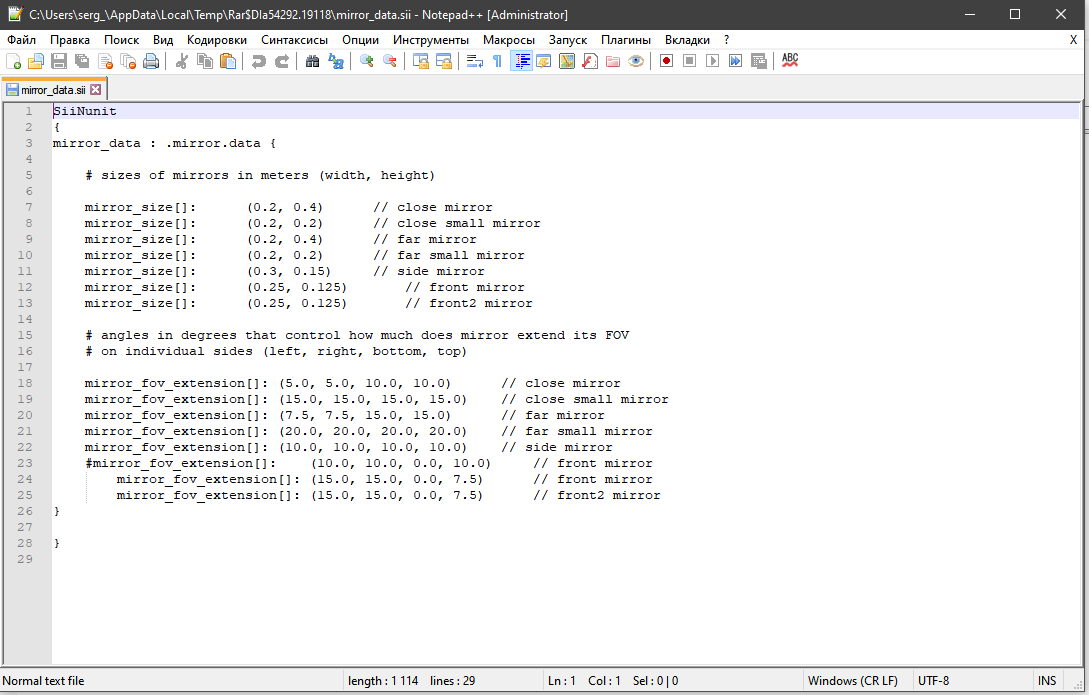Screen dimensions: 1089x695
Task: Open Find with the binoculars icon
Action: click(313, 61)
